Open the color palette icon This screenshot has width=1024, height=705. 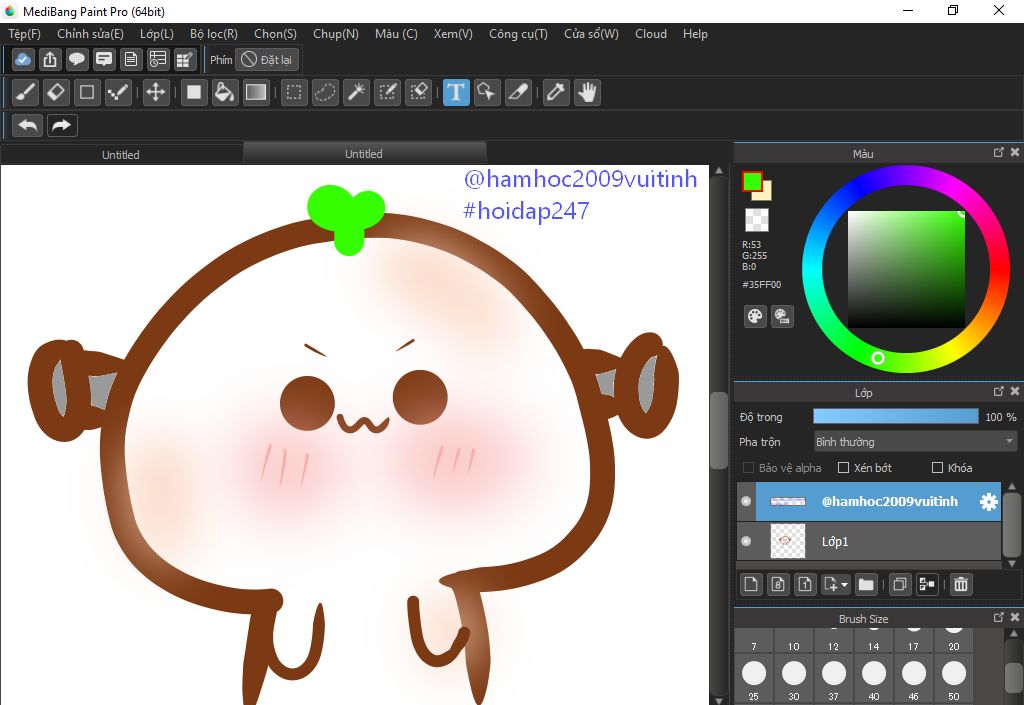click(755, 317)
